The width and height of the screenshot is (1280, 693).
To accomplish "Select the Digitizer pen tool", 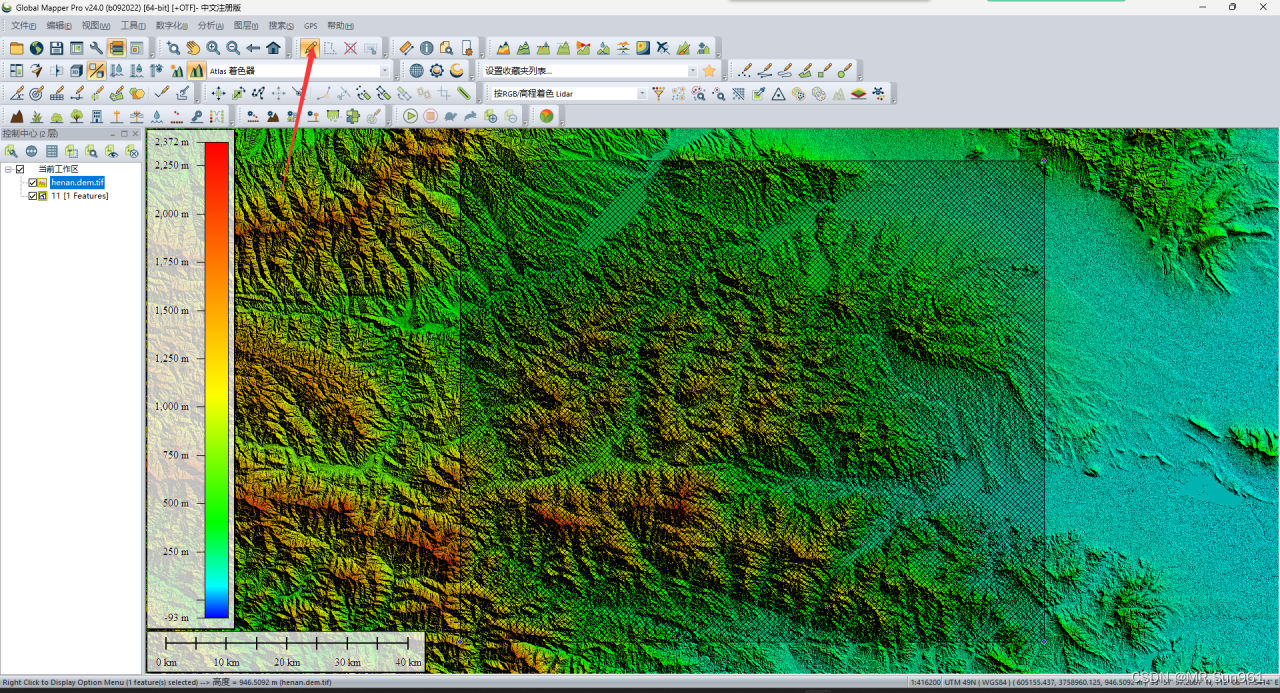I will [x=309, y=47].
